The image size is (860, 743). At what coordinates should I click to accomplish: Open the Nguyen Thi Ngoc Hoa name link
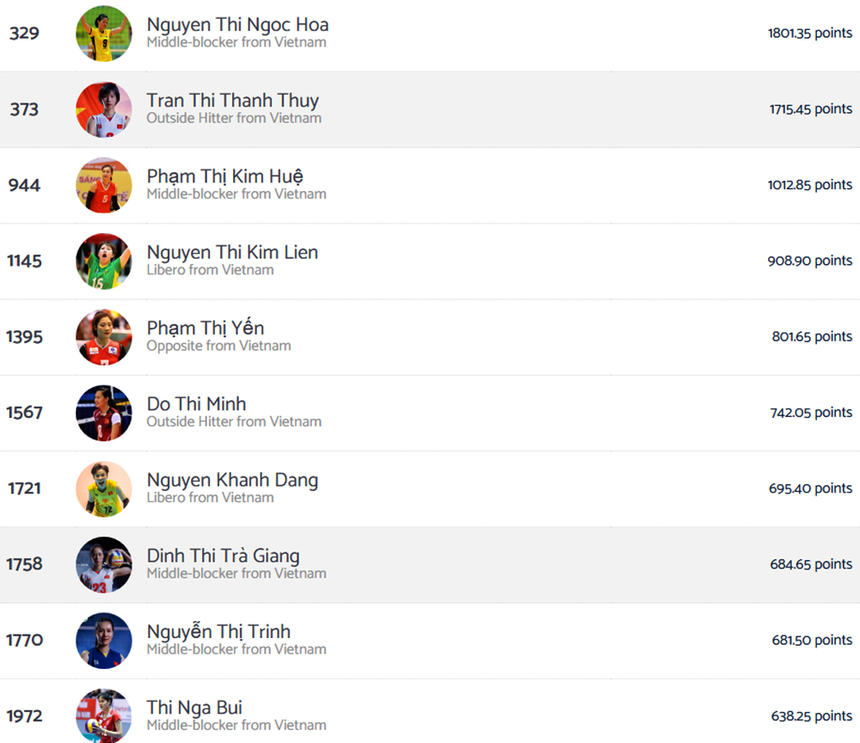(237, 25)
